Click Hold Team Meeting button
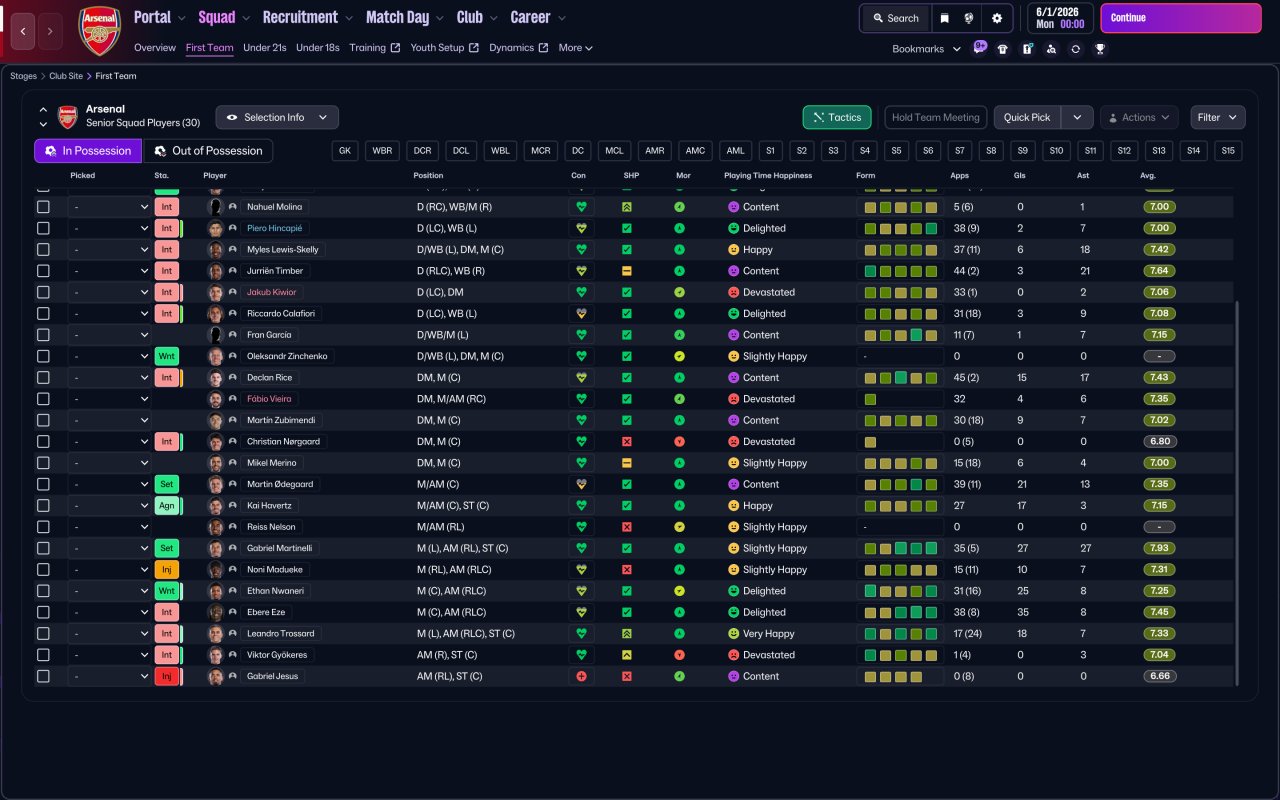This screenshot has height=800, width=1280. tap(936, 117)
